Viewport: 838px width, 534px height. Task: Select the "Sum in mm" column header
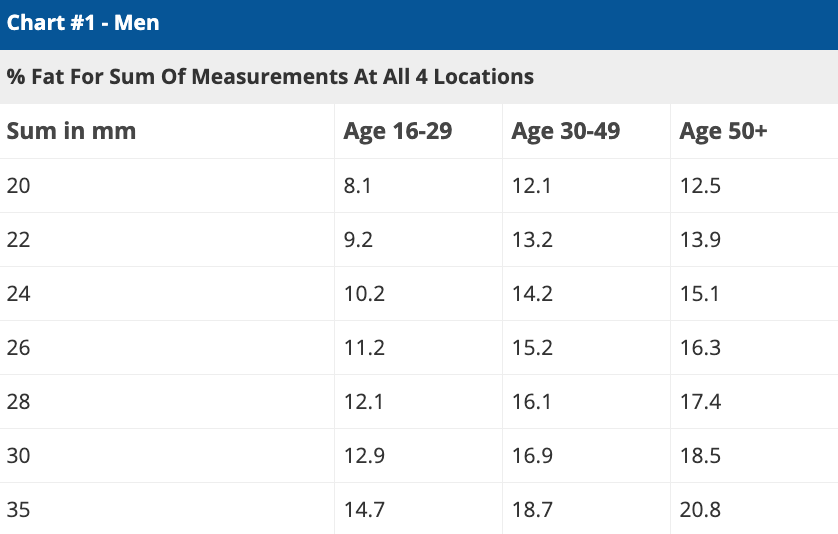pos(71,131)
